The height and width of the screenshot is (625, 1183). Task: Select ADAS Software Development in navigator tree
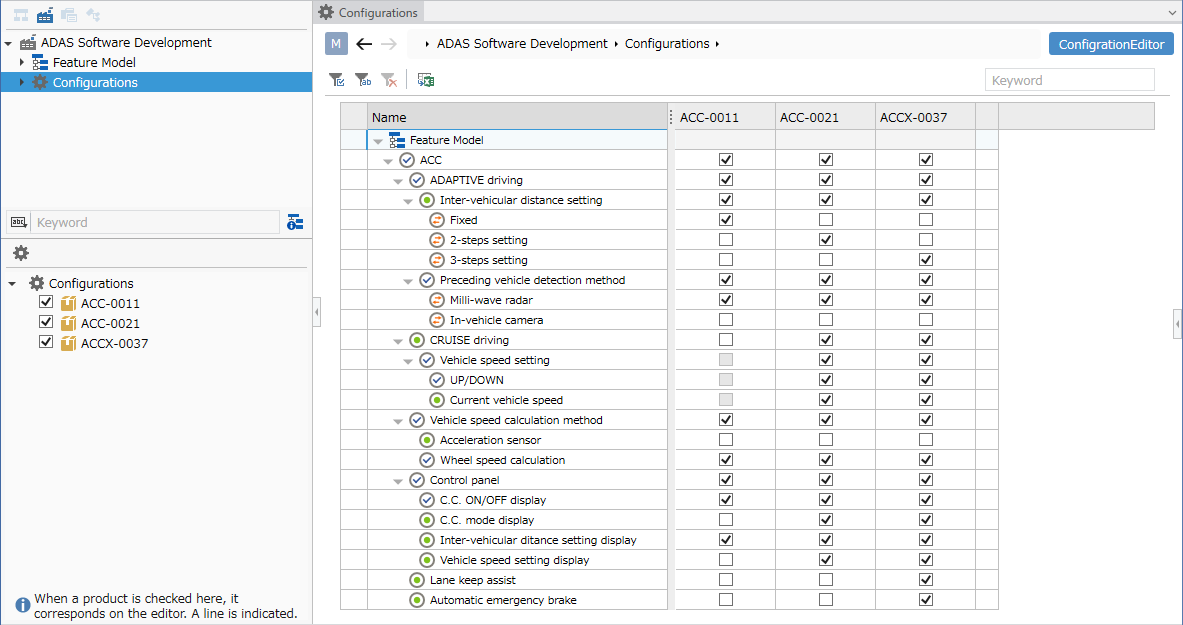point(126,43)
